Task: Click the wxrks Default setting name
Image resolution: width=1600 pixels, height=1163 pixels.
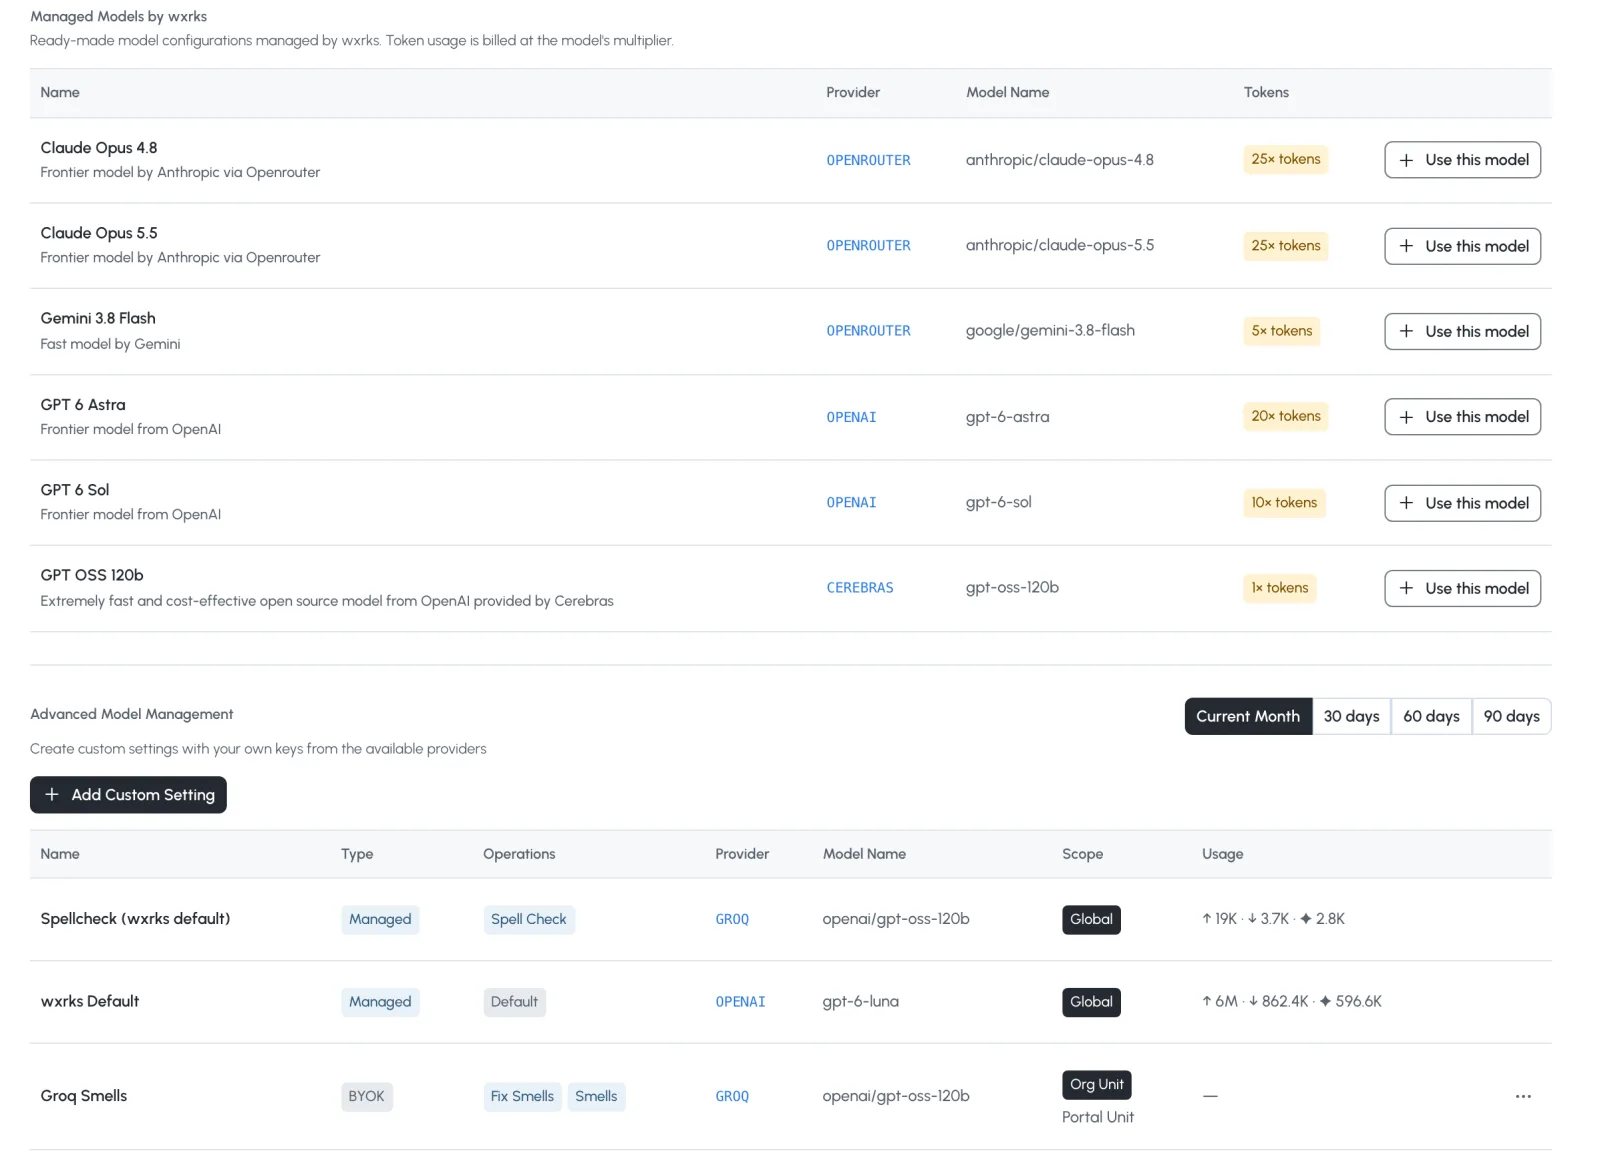Action: click(x=90, y=1002)
